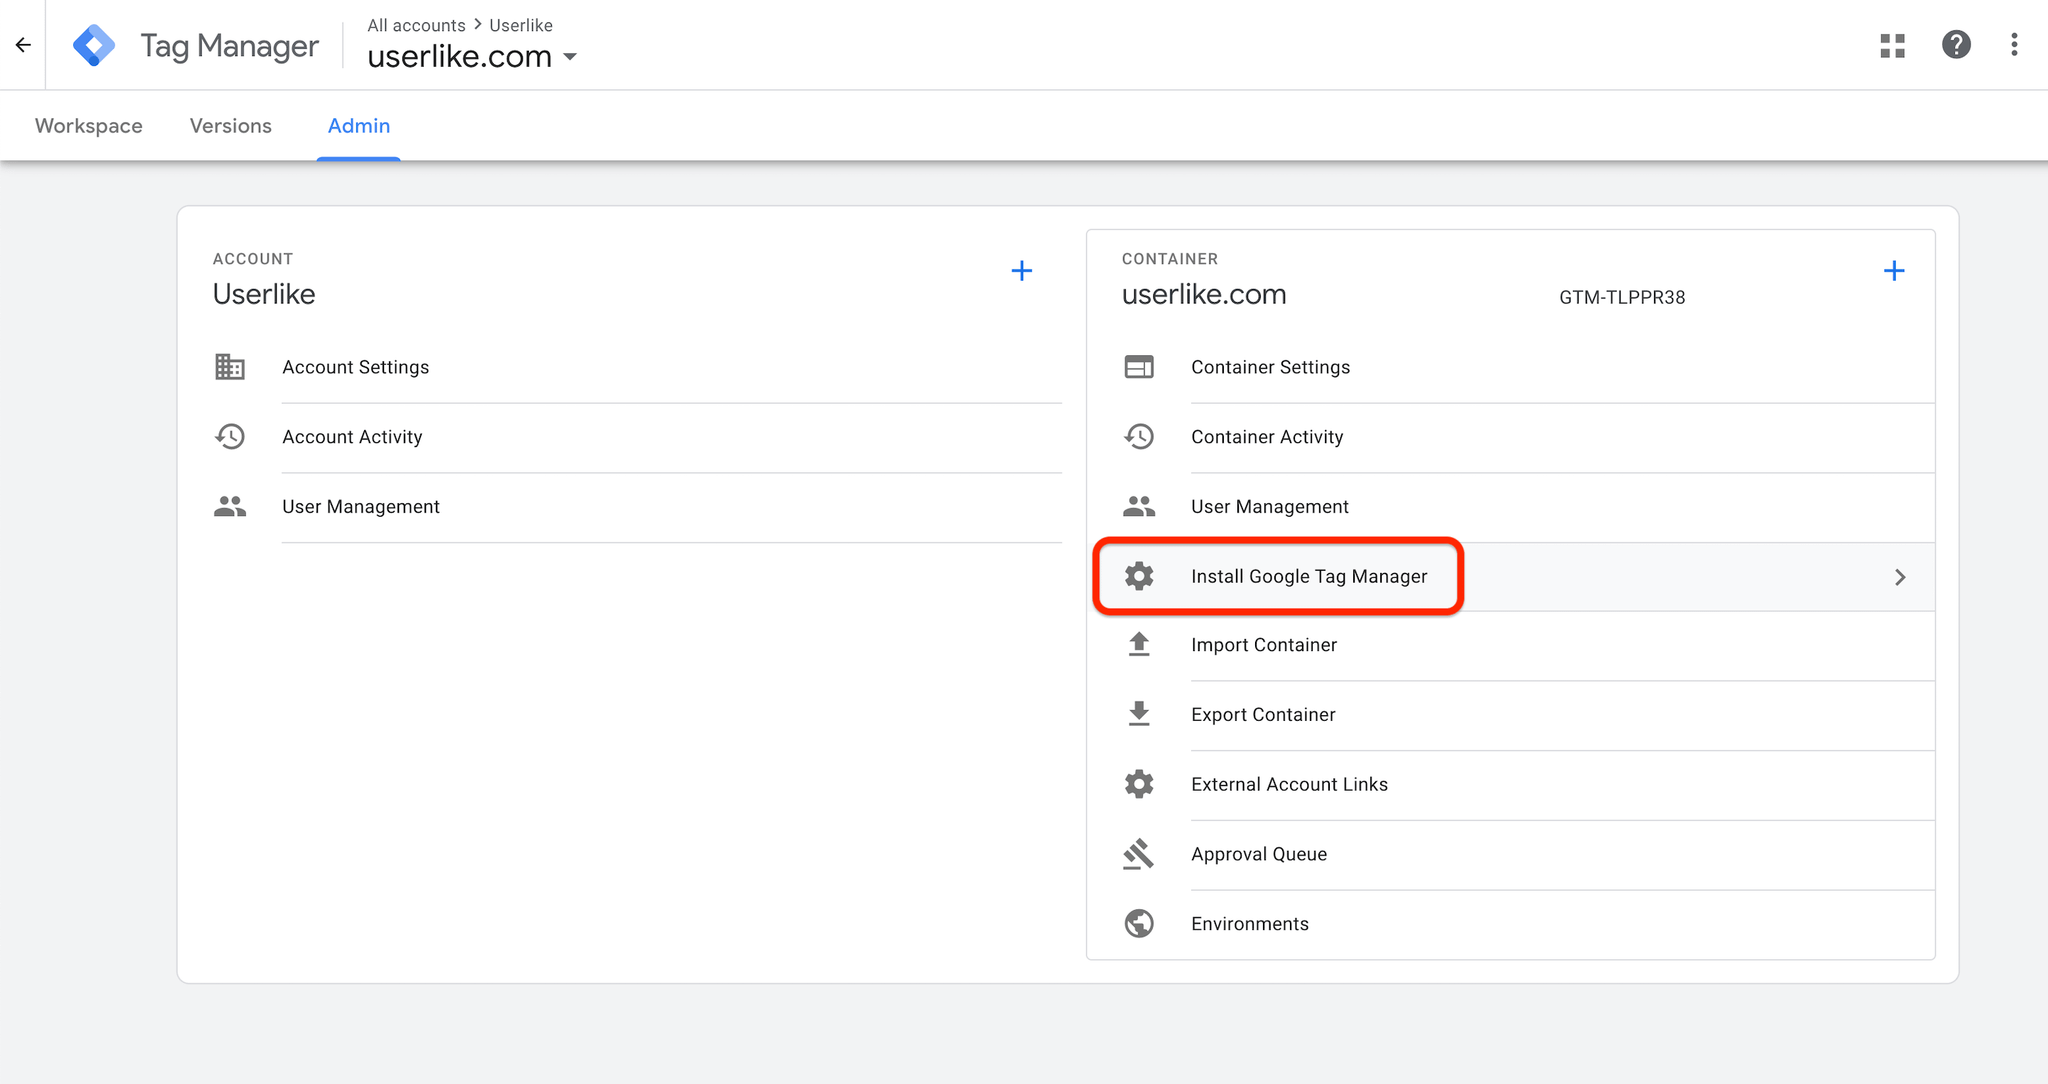Click the Account Settings icon
2048x1084 pixels.
coord(228,366)
